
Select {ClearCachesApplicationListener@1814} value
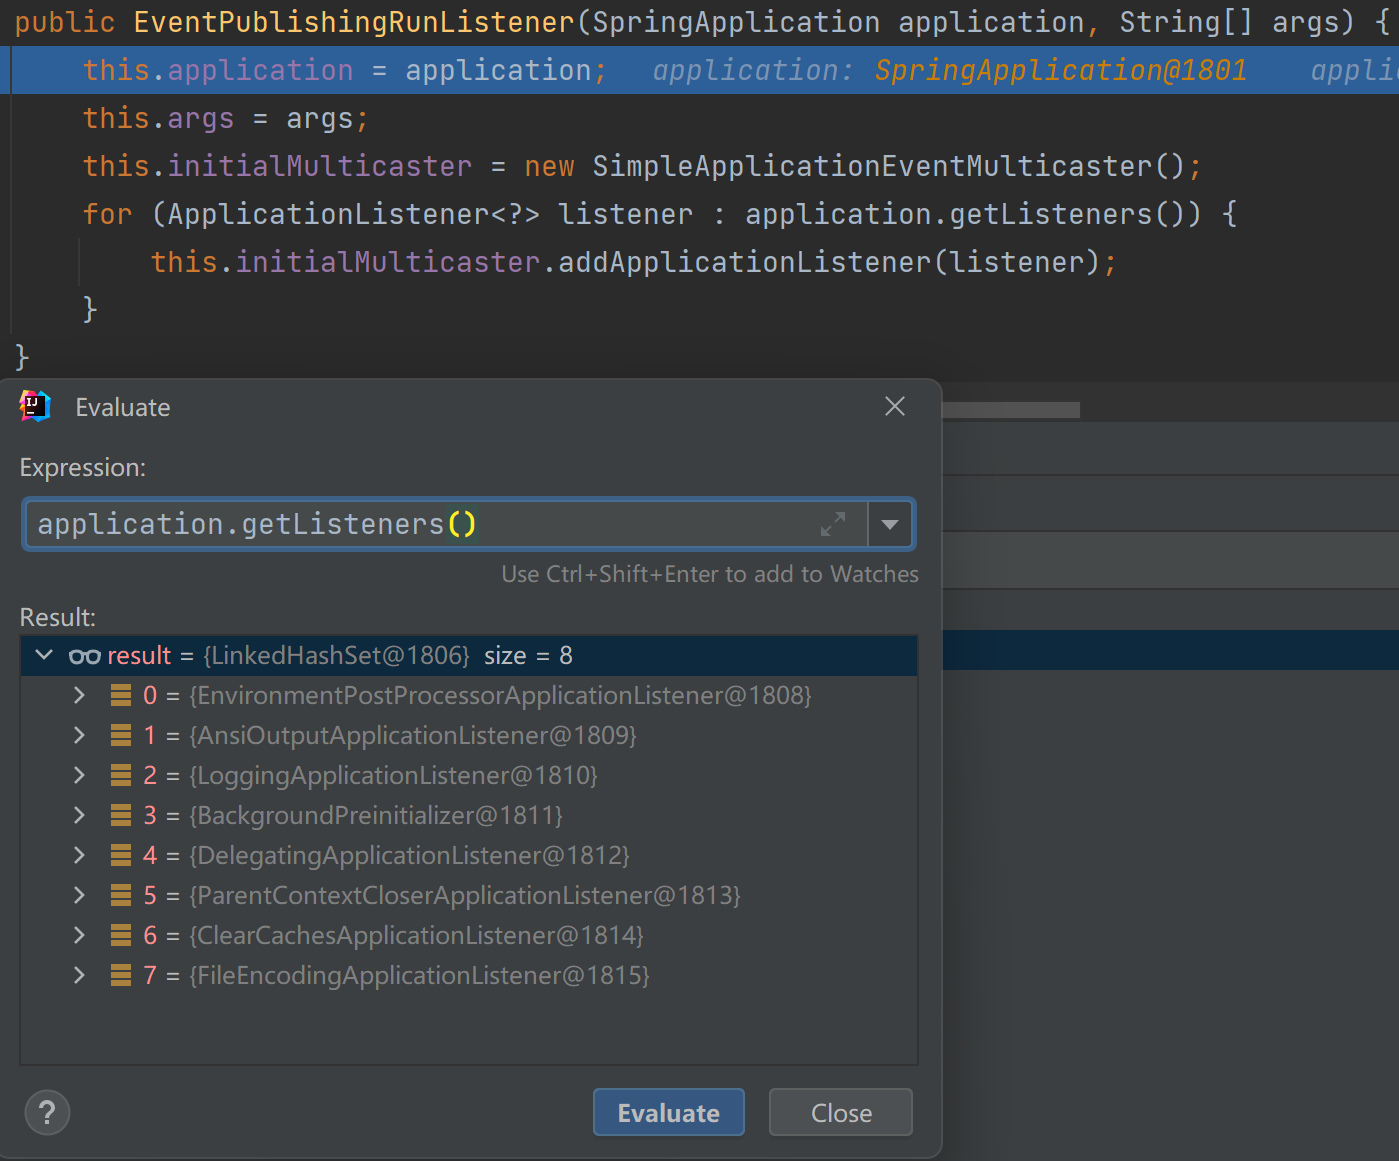(416, 935)
